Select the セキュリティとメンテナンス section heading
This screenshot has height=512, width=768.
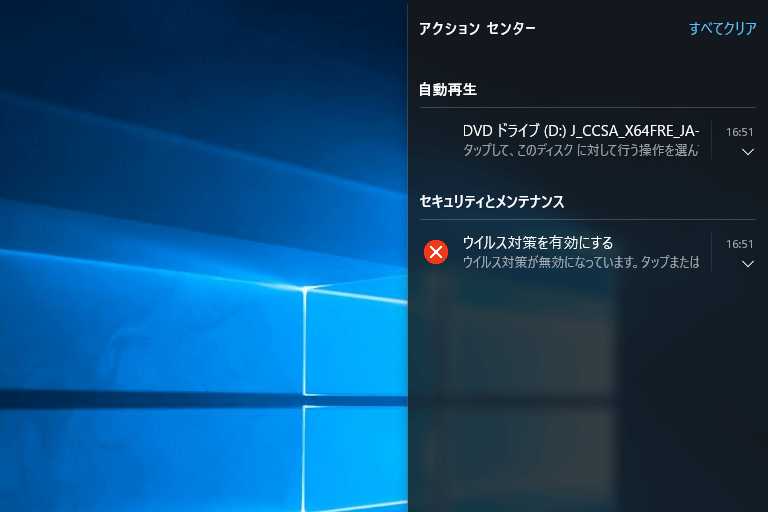pos(492,201)
